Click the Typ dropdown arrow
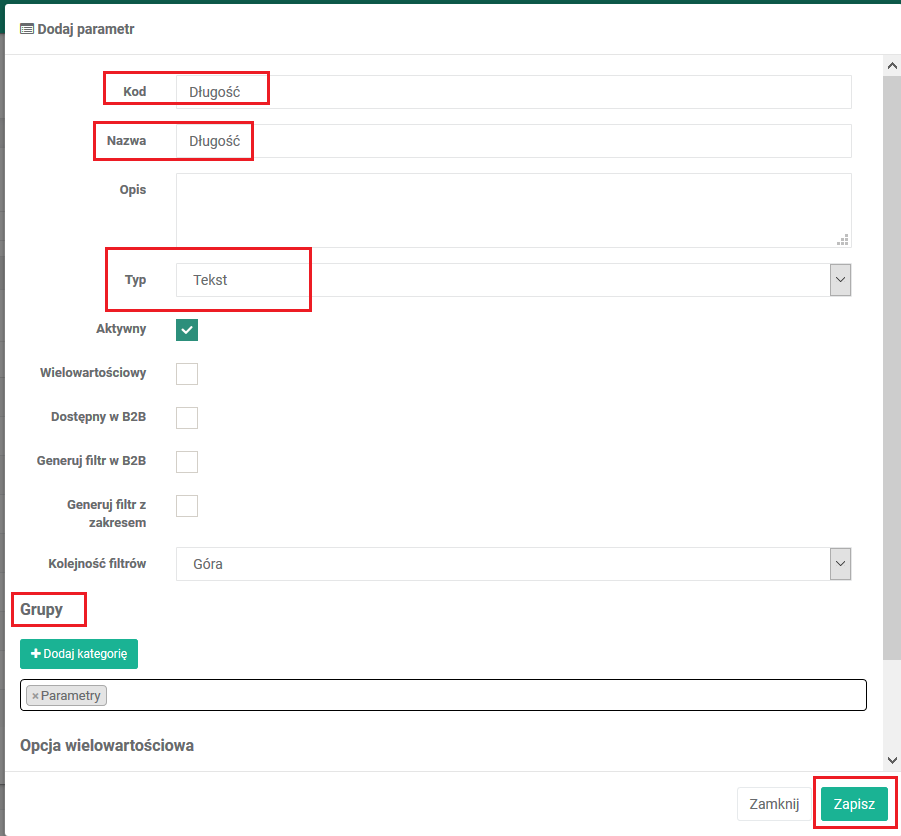 [x=840, y=281]
